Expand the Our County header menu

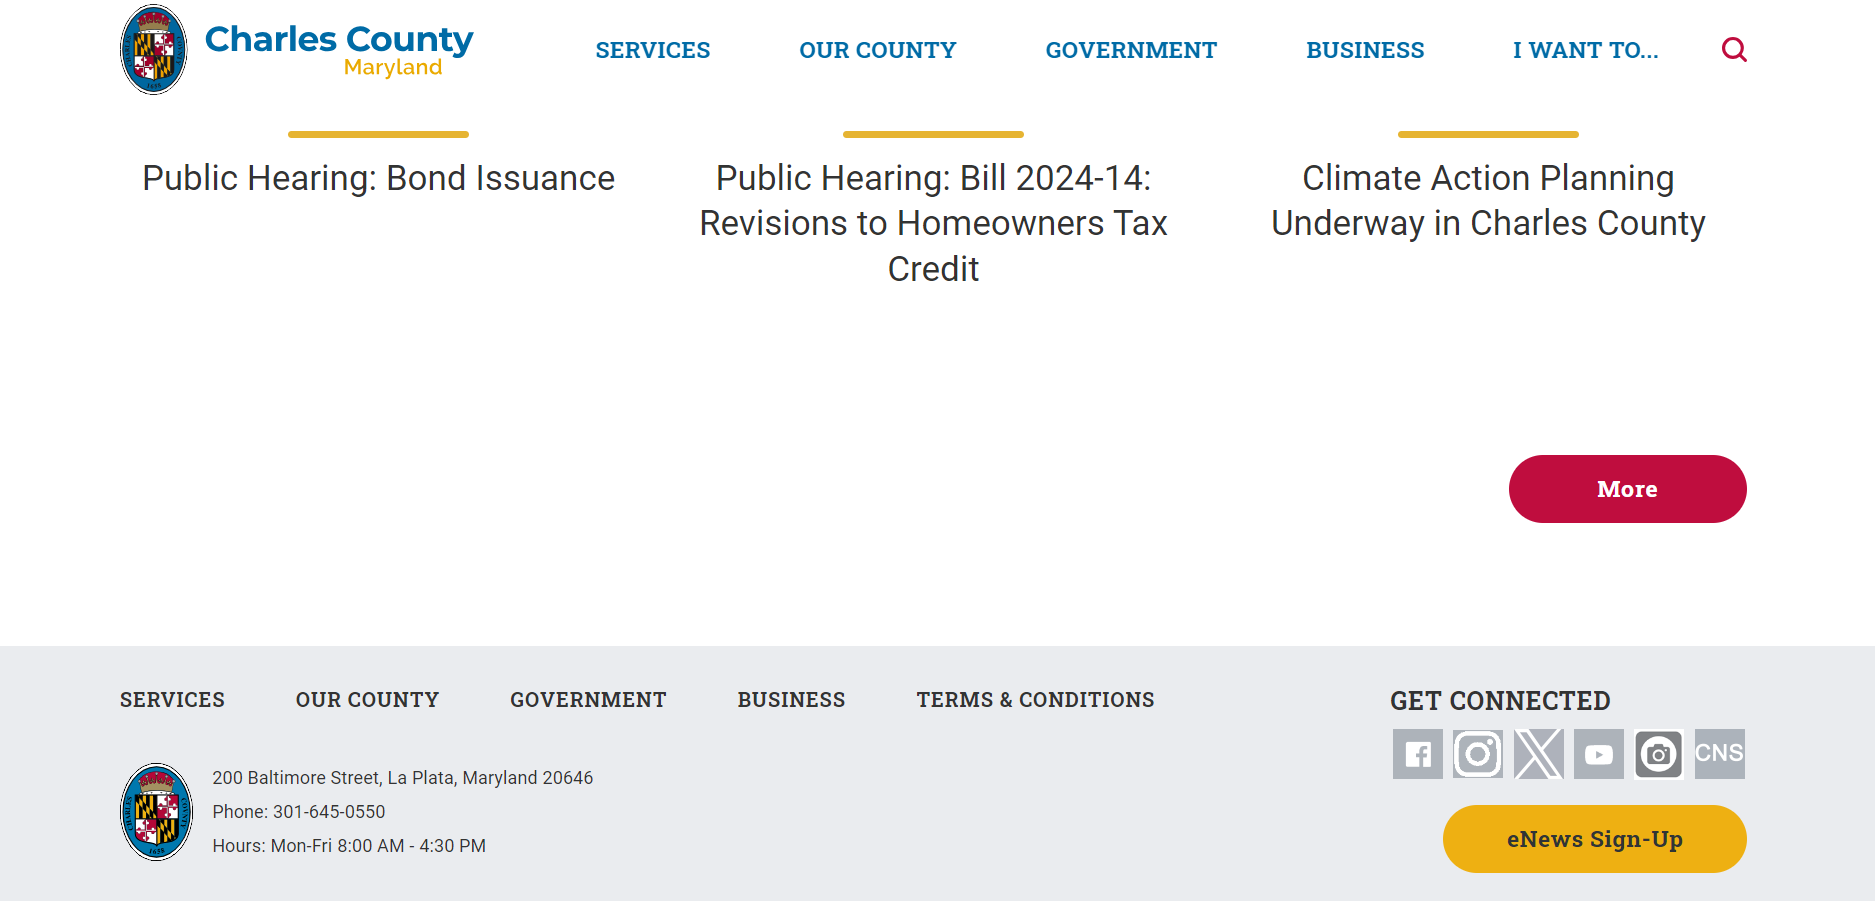(877, 50)
